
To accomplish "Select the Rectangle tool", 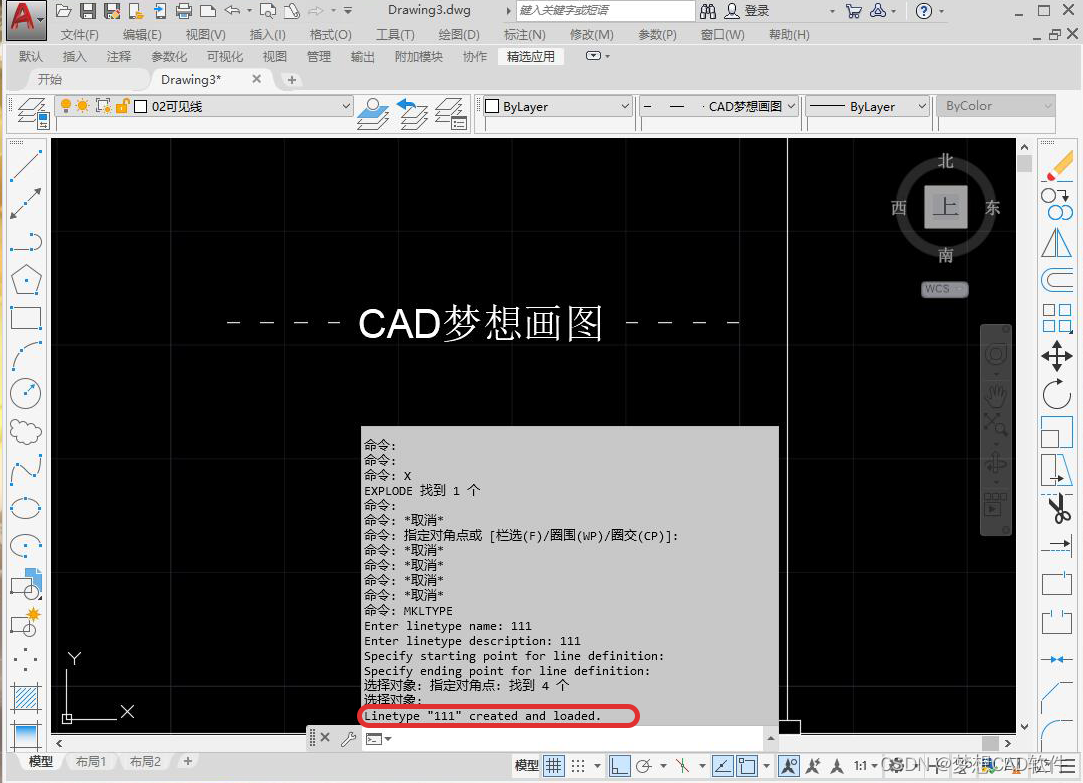I will click(x=25, y=318).
